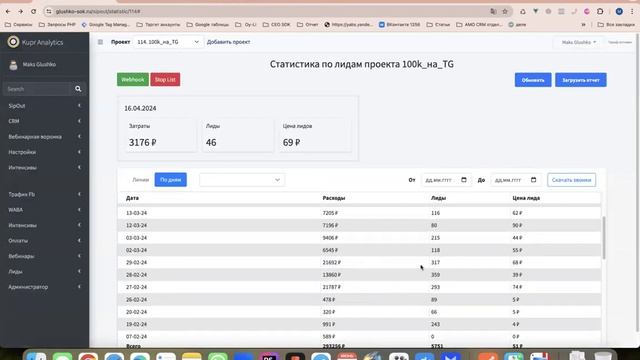Click the 3176 ₽ Затраты card value
This screenshot has height=360, width=640.
coord(142,142)
